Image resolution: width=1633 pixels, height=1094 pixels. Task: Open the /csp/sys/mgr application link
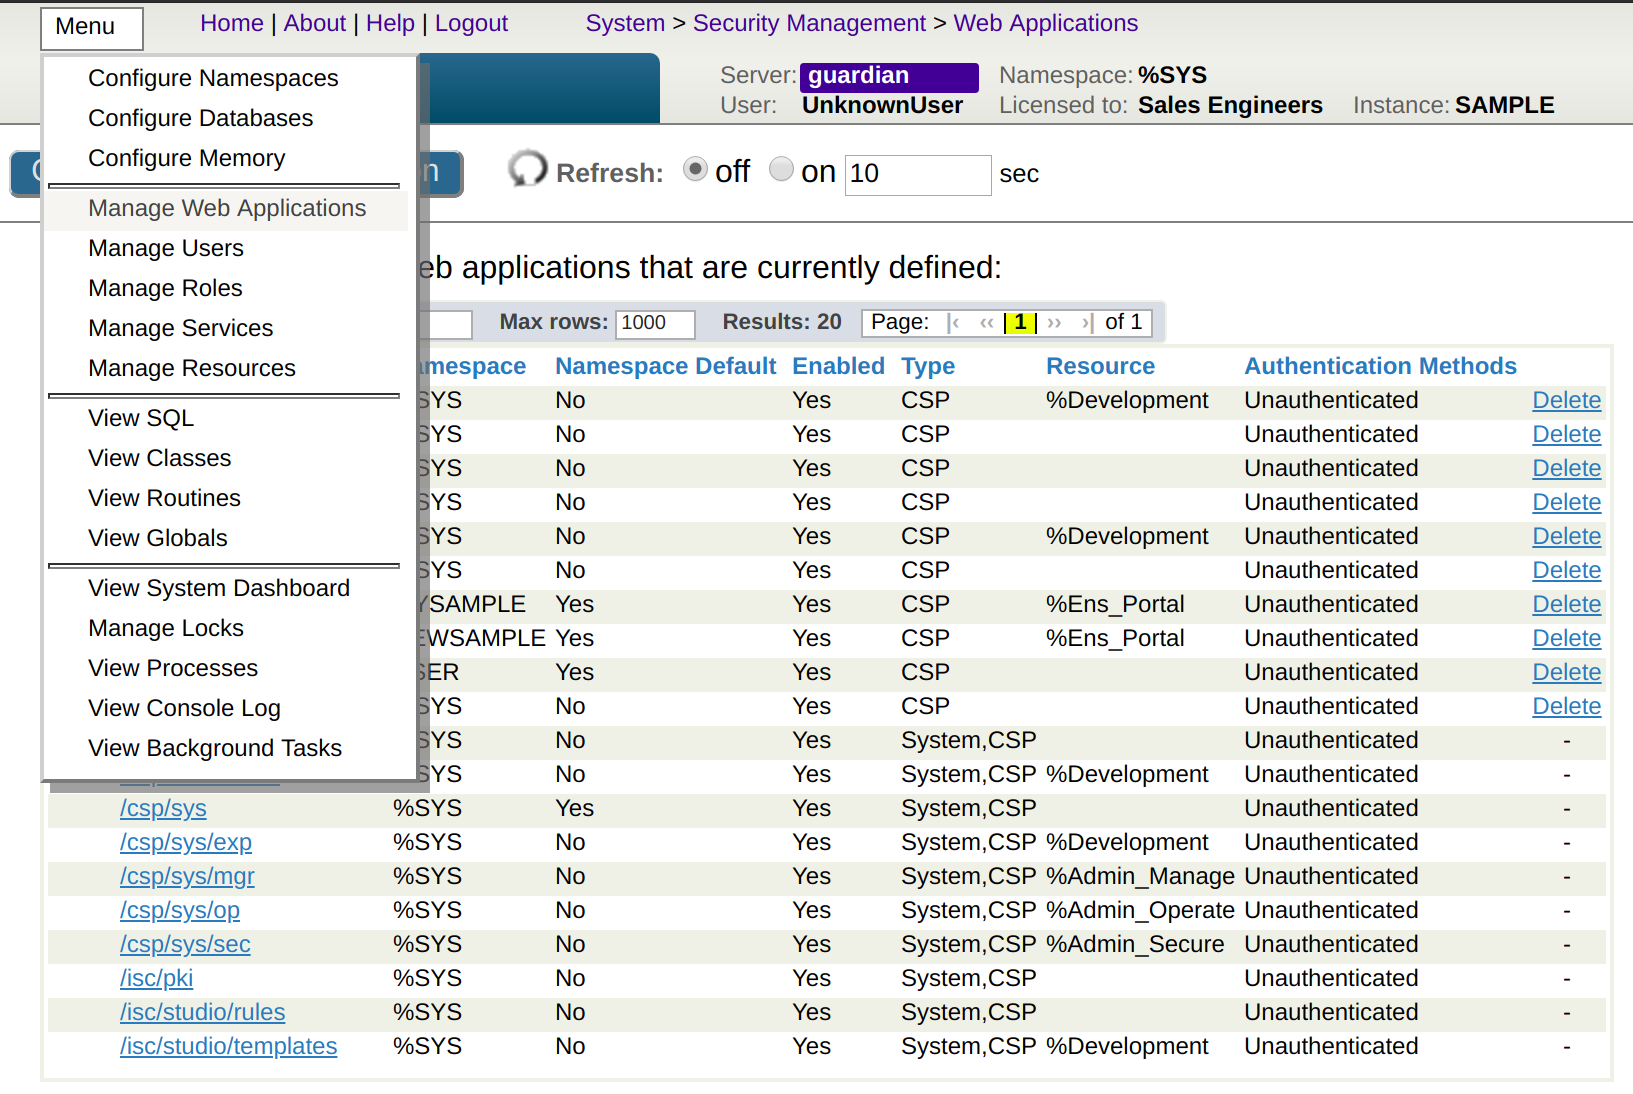(x=187, y=876)
